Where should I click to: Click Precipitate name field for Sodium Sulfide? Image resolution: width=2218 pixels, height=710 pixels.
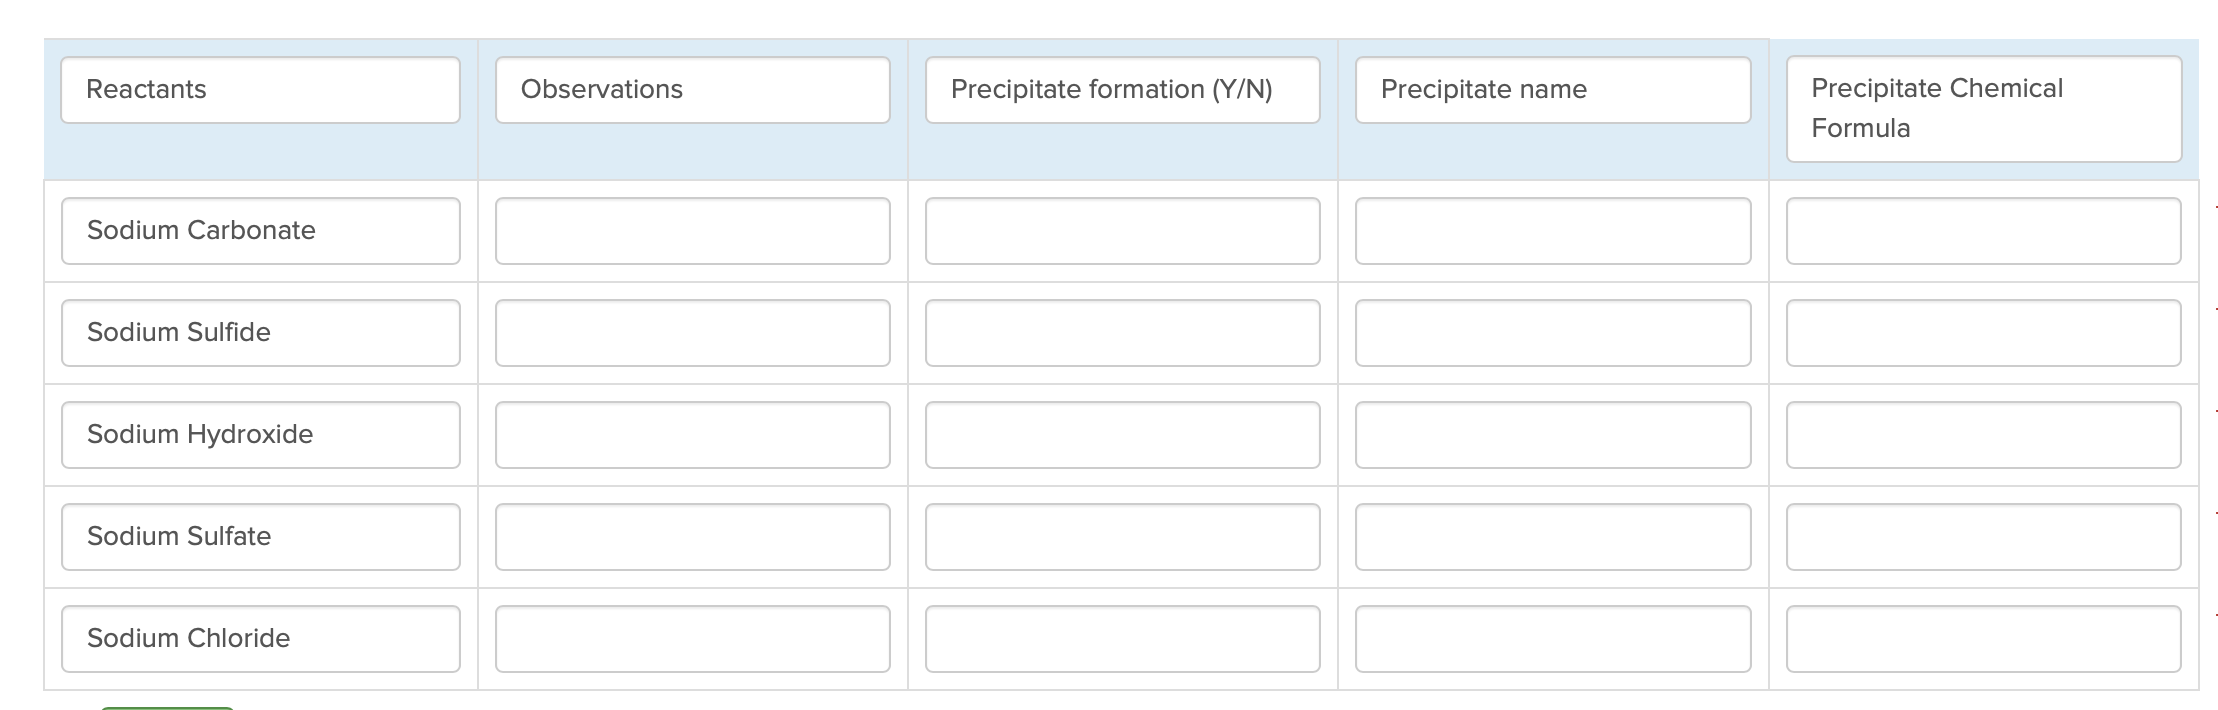pos(1552,333)
